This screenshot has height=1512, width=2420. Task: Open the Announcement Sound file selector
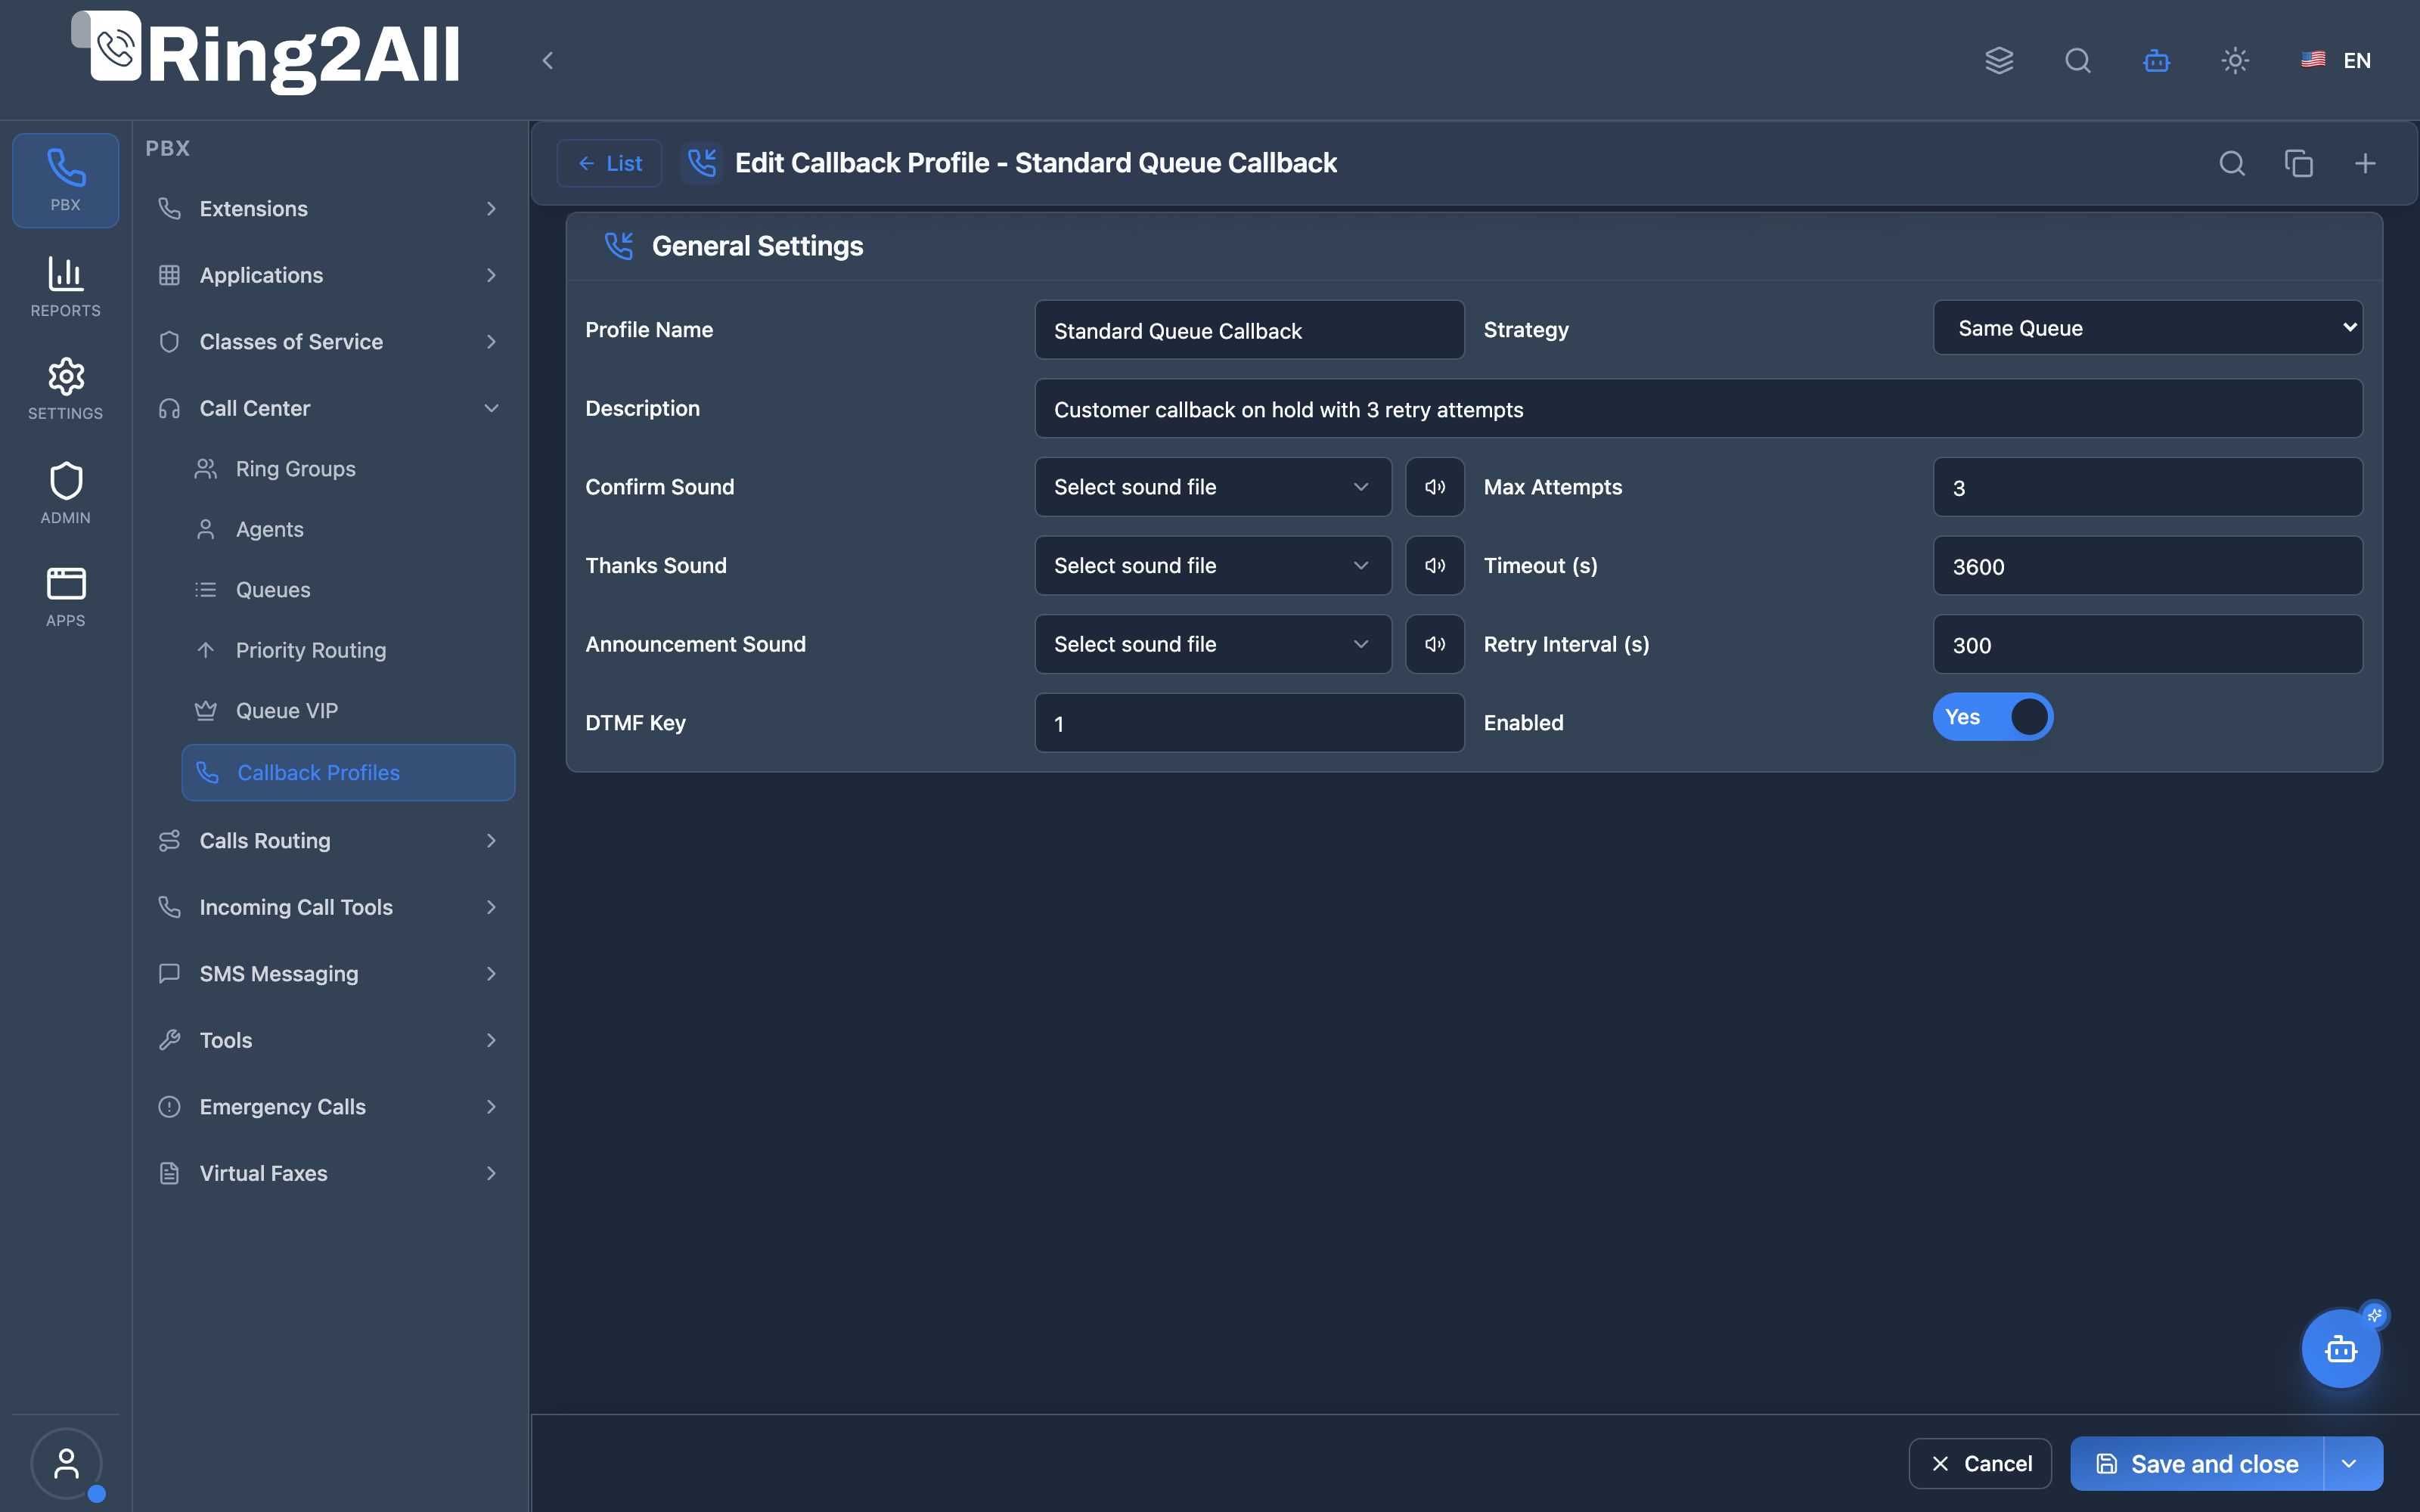pyautogui.click(x=1213, y=644)
